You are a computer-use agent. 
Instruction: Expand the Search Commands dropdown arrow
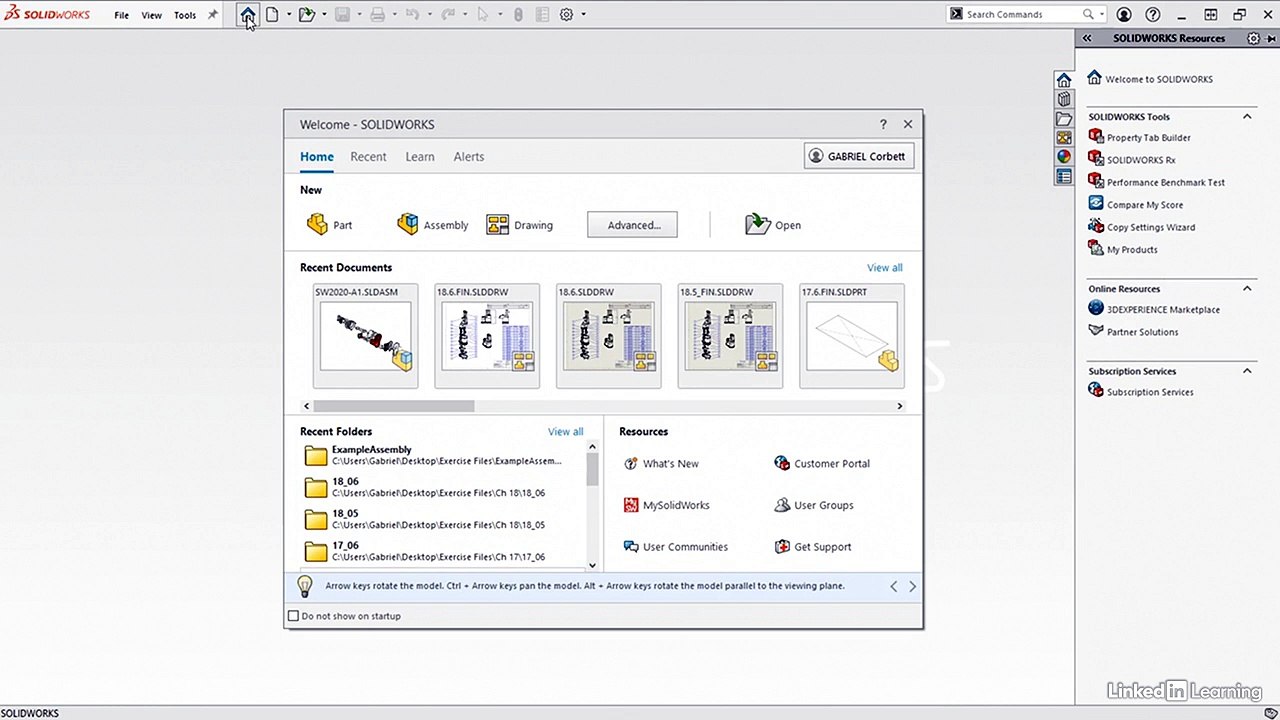(1102, 15)
